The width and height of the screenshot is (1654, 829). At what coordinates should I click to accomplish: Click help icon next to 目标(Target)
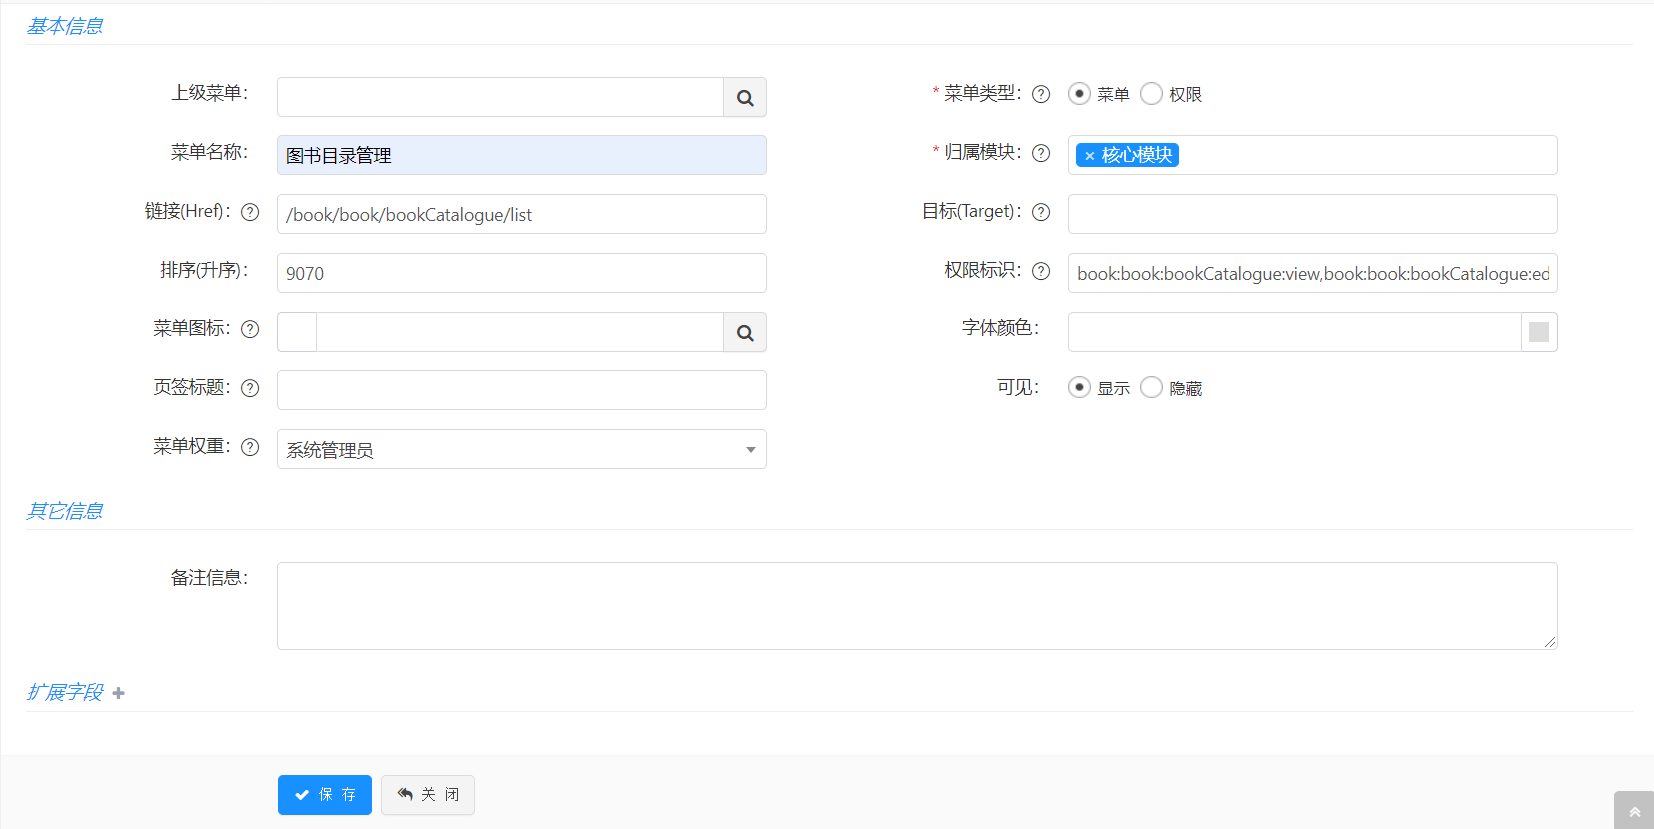pyautogui.click(x=1041, y=212)
